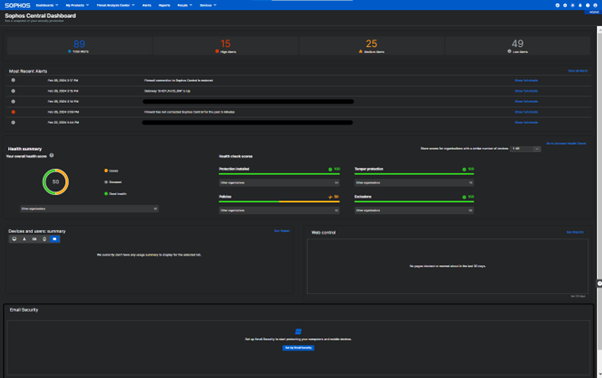
Task: Click the Gateway is Up alert text
Action: 167,91
